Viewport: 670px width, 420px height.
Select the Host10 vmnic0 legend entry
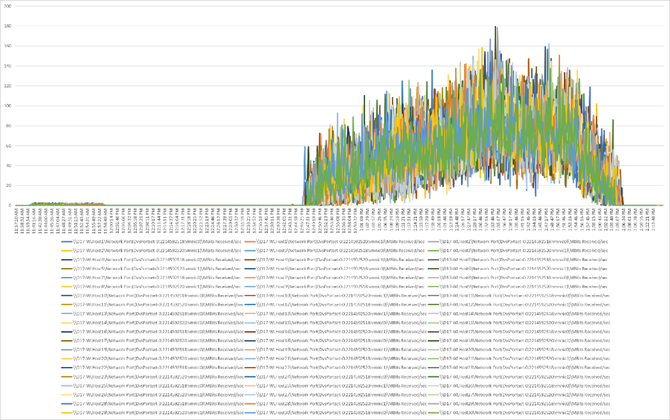click(x=151, y=295)
